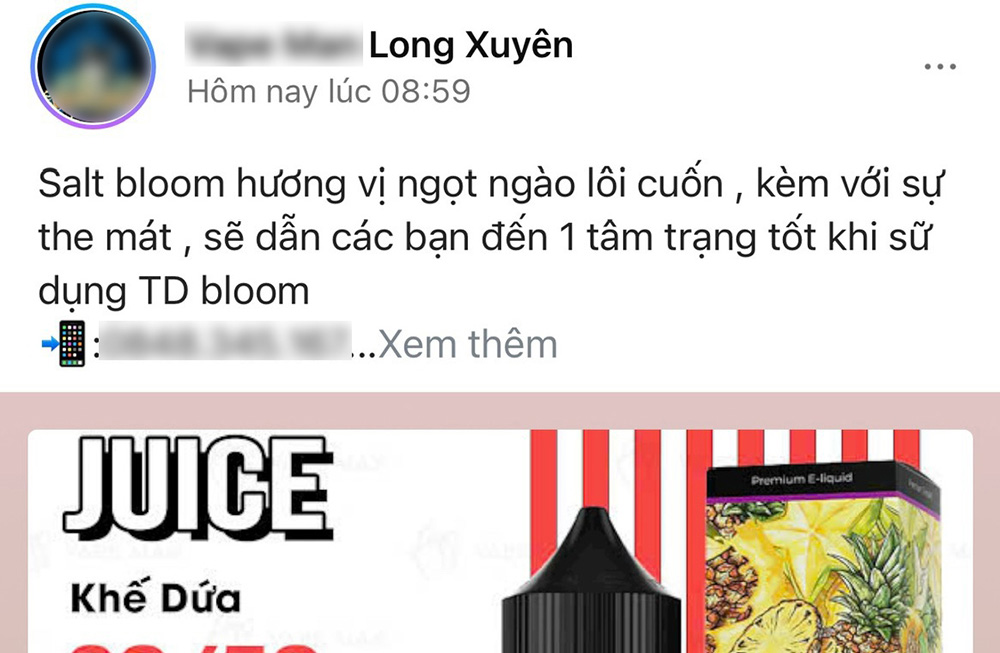Click the TD bloom caption line
This screenshot has width=1000, height=653.
click(173, 292)
